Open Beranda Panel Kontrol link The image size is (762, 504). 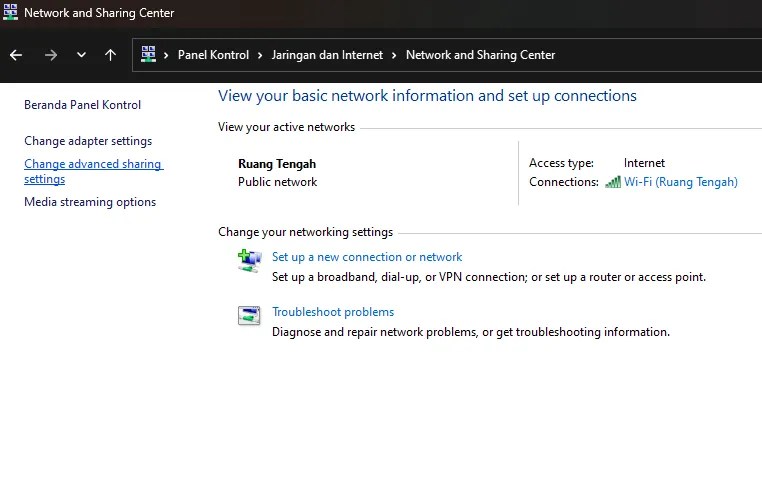82,105
